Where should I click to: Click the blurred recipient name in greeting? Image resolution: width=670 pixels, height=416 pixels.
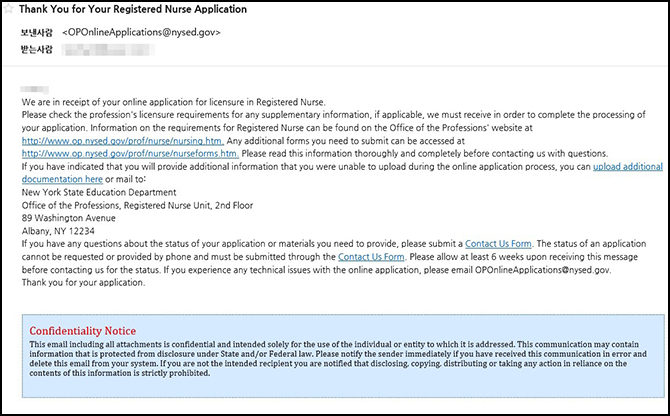coord(35,90)
